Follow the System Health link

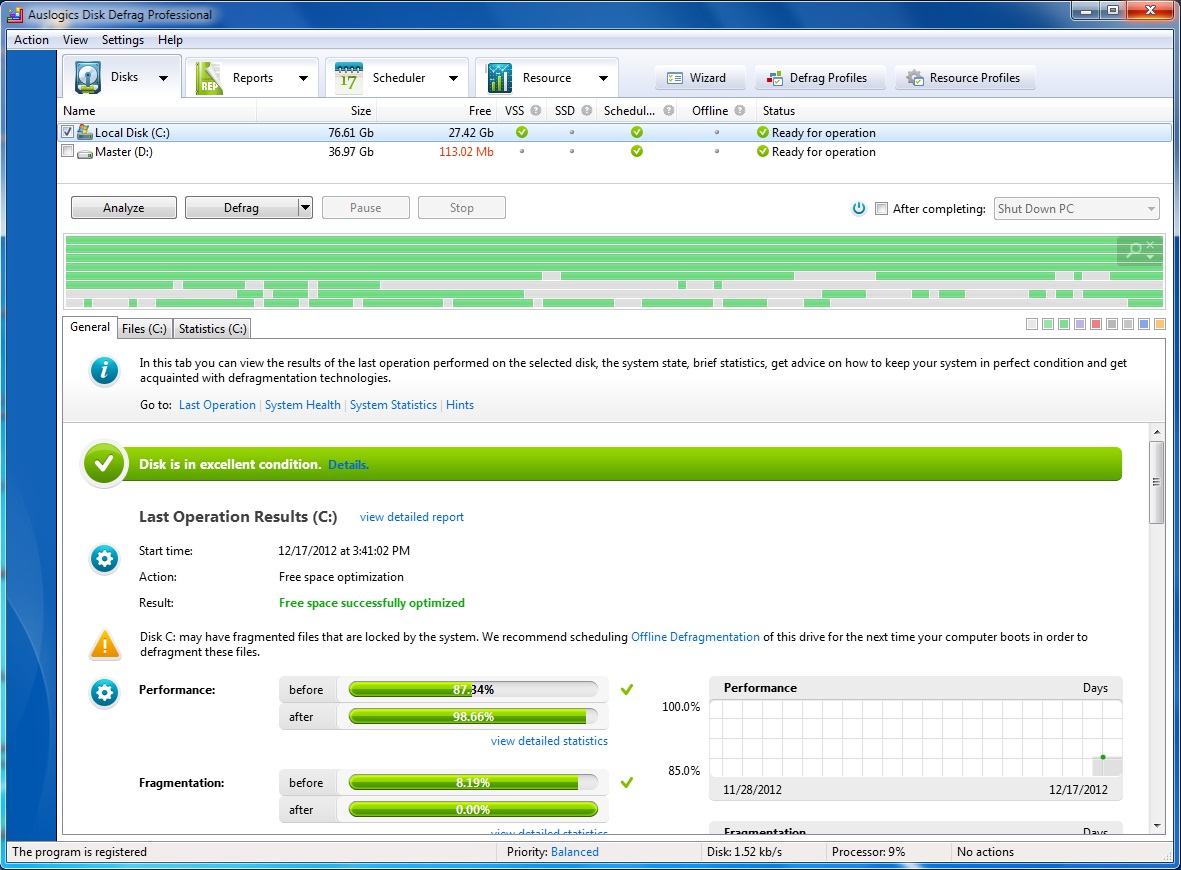click(302, 404)
